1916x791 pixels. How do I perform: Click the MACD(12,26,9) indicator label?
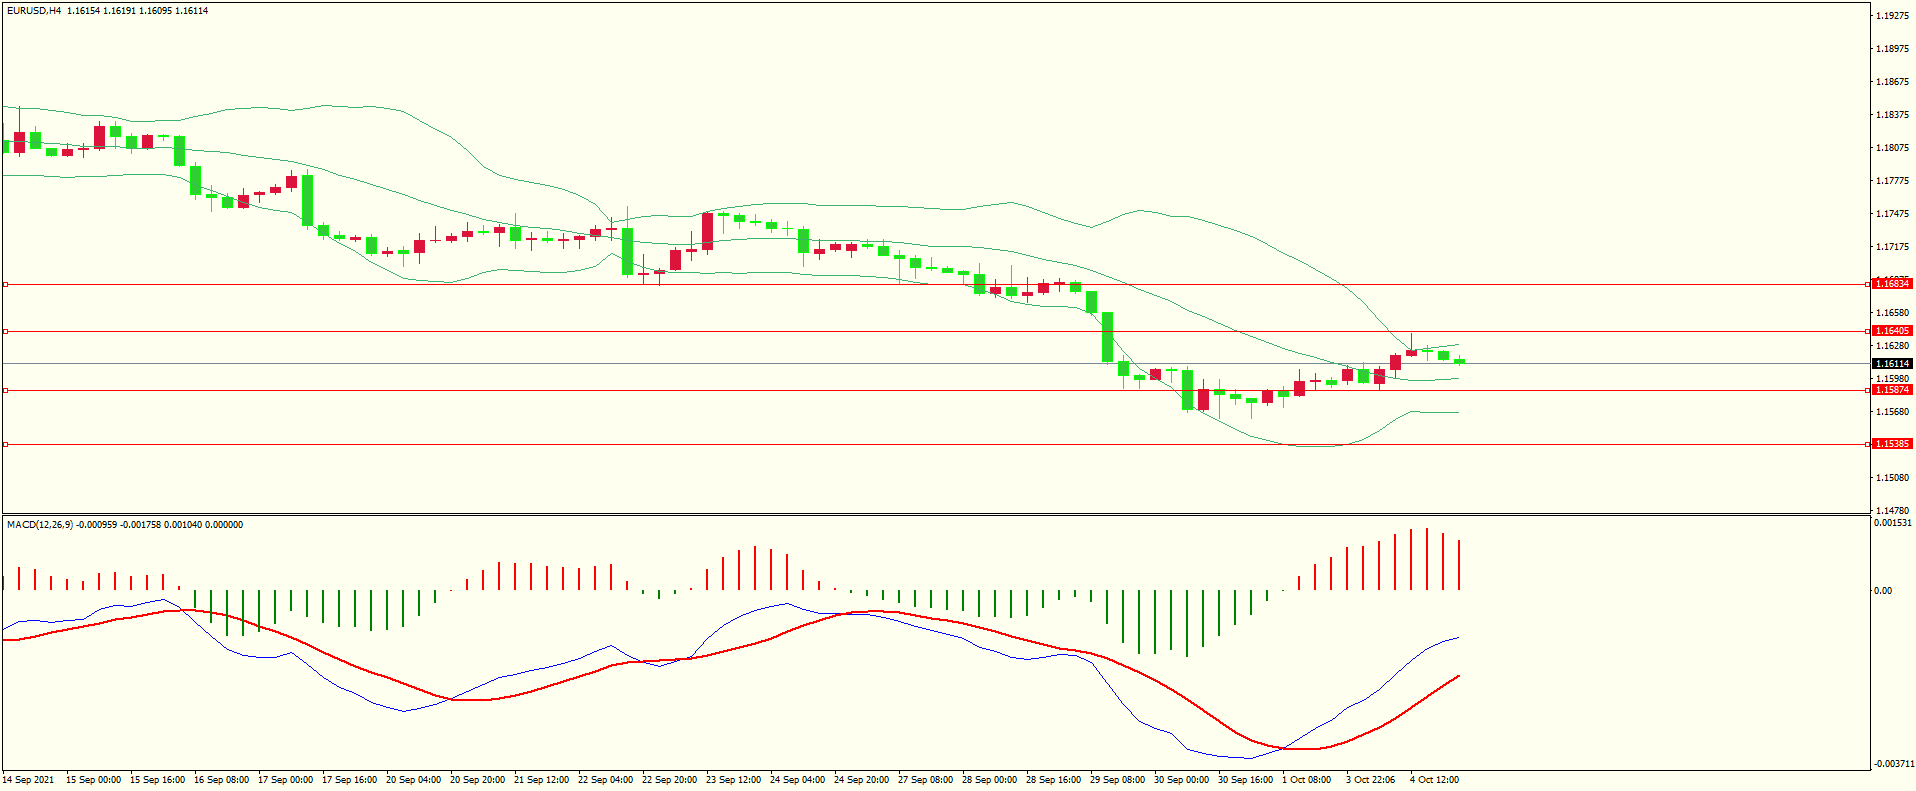point(39,525)
